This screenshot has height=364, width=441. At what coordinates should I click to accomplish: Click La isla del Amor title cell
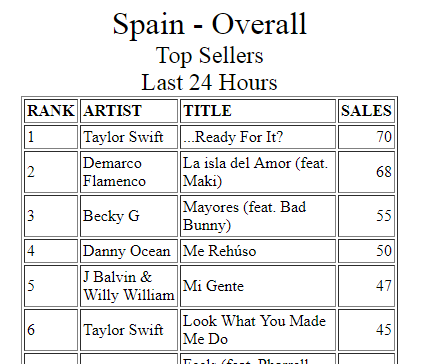pyautogui.click(x=258, y=172)
